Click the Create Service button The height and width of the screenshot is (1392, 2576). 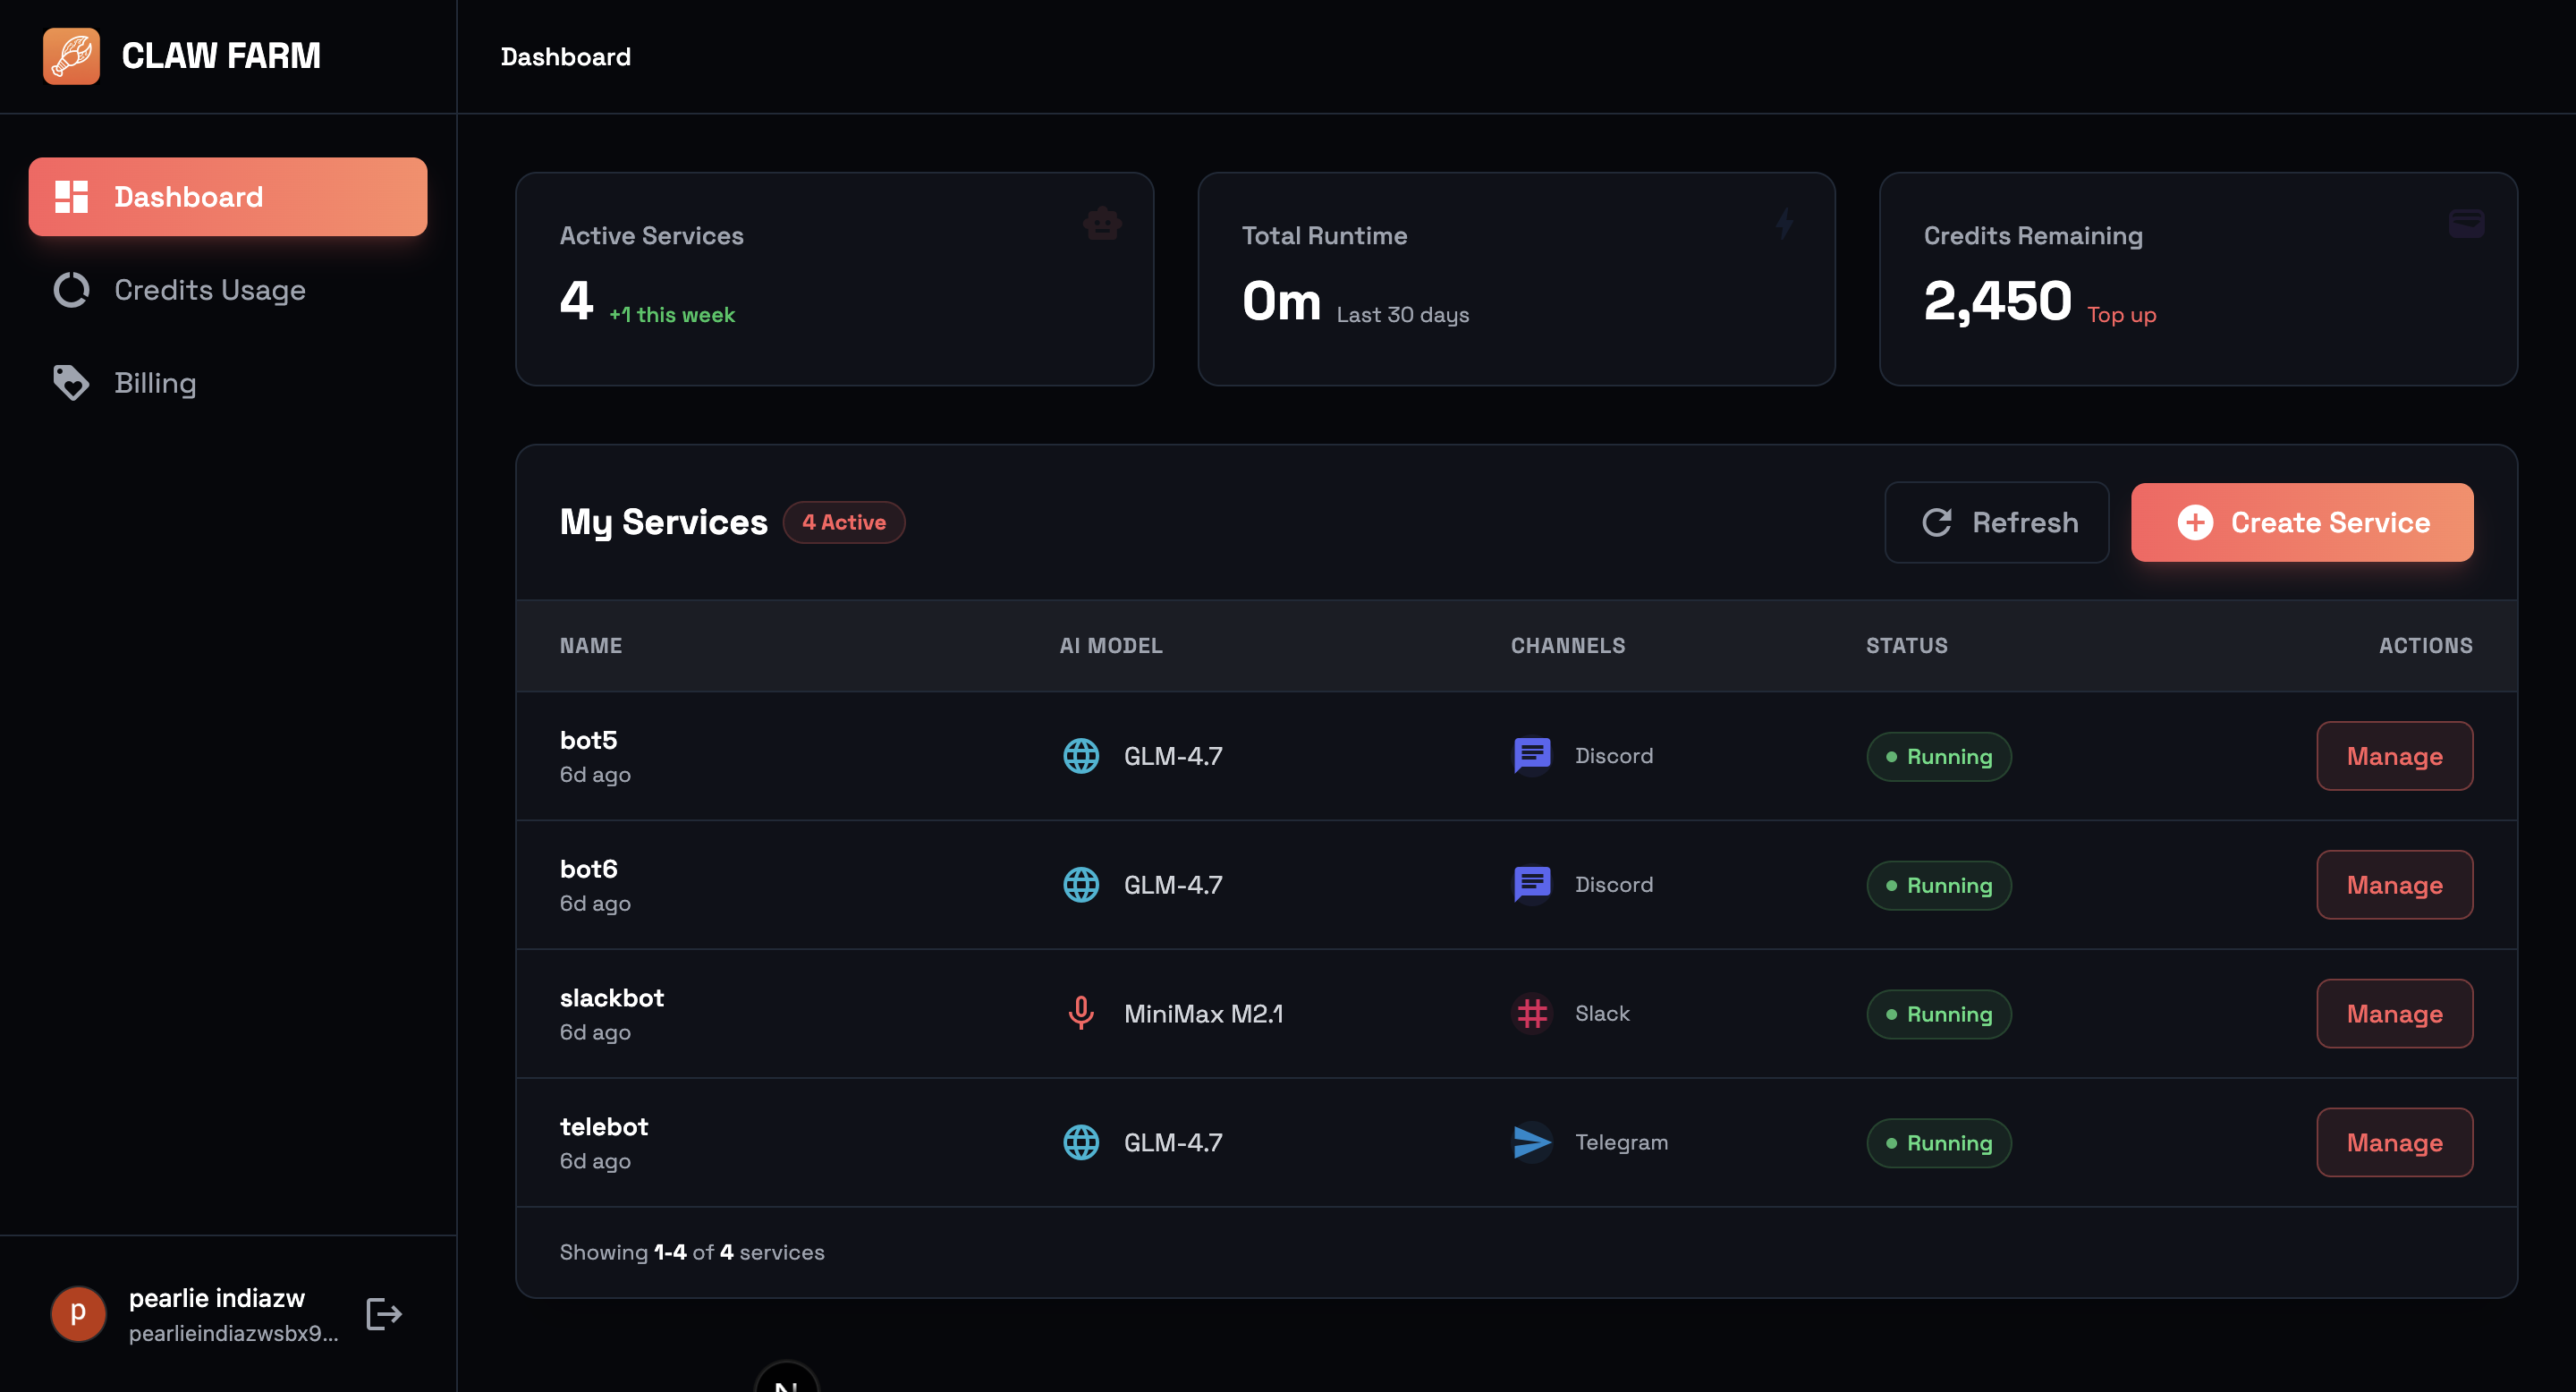[2302, 522]
